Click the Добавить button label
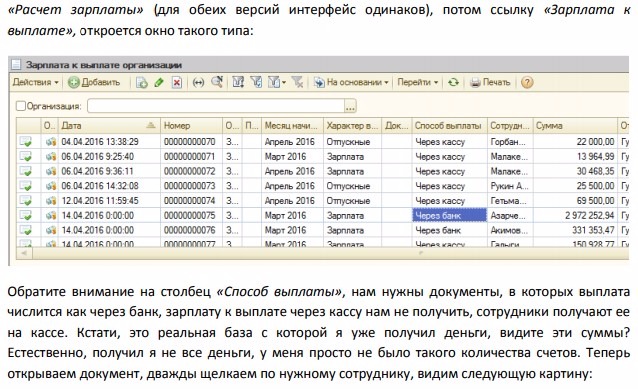 click(101, 83)
